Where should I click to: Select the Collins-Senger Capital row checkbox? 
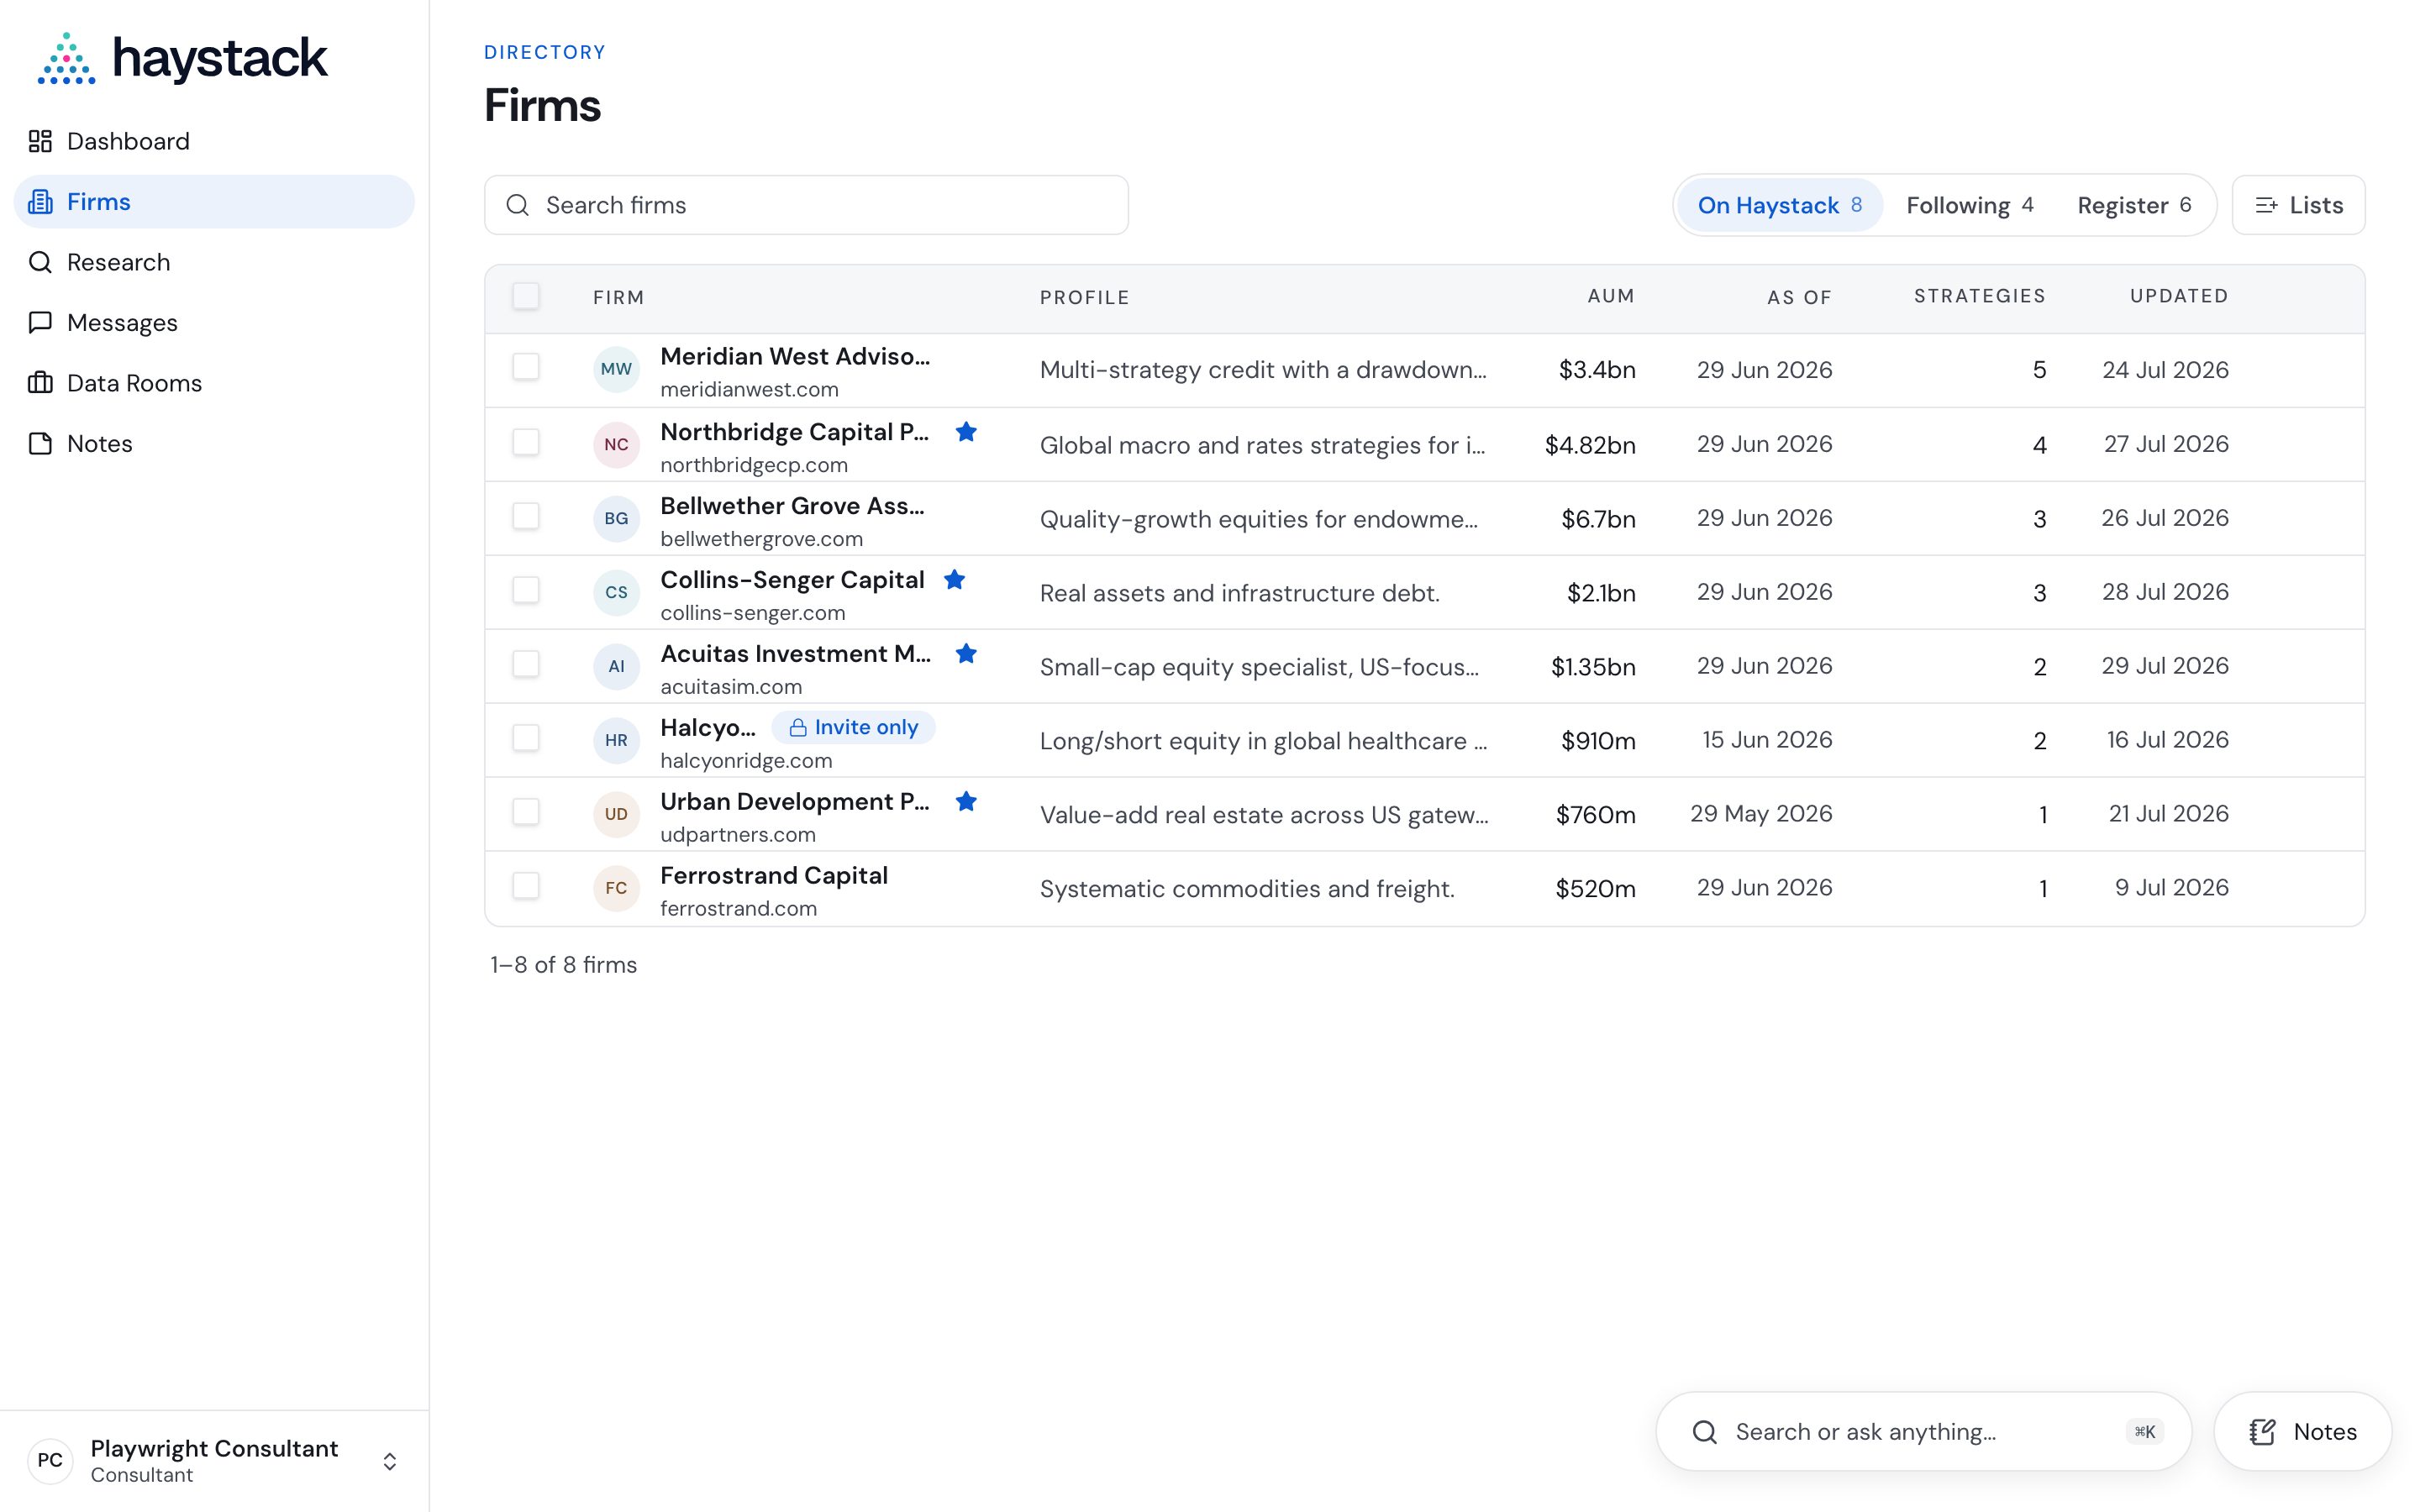[x=526, y=590]
